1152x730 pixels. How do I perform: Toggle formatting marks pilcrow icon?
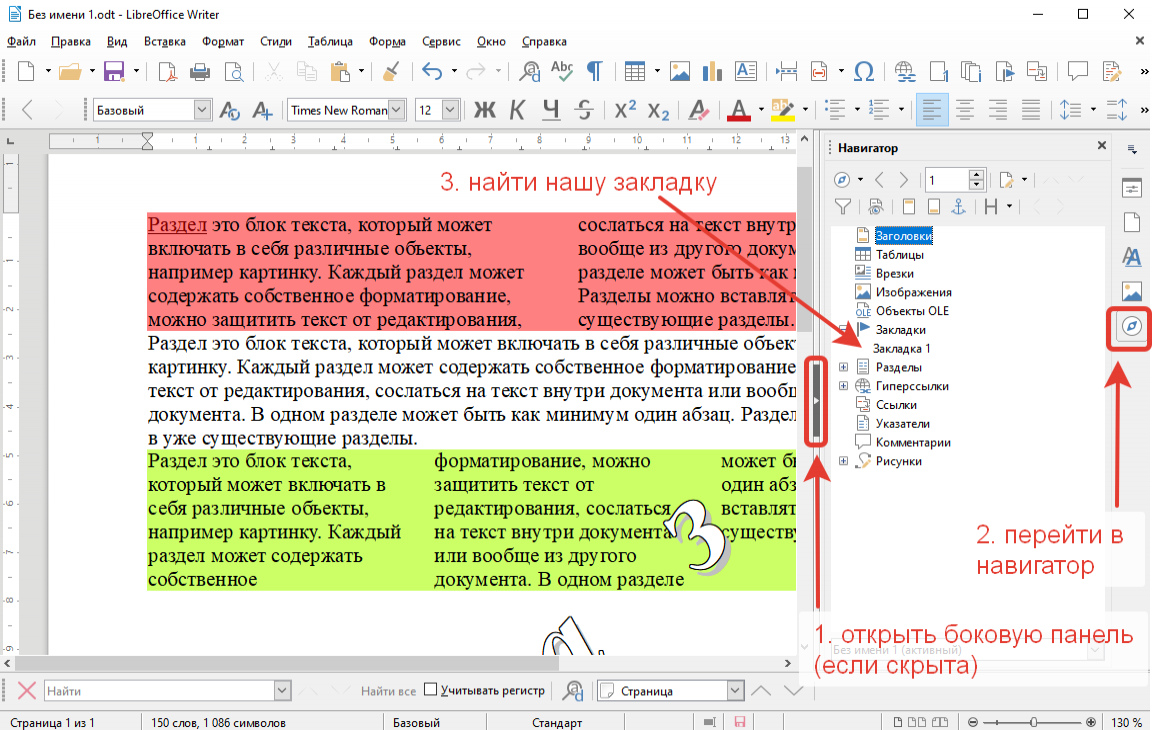point(594,71)
